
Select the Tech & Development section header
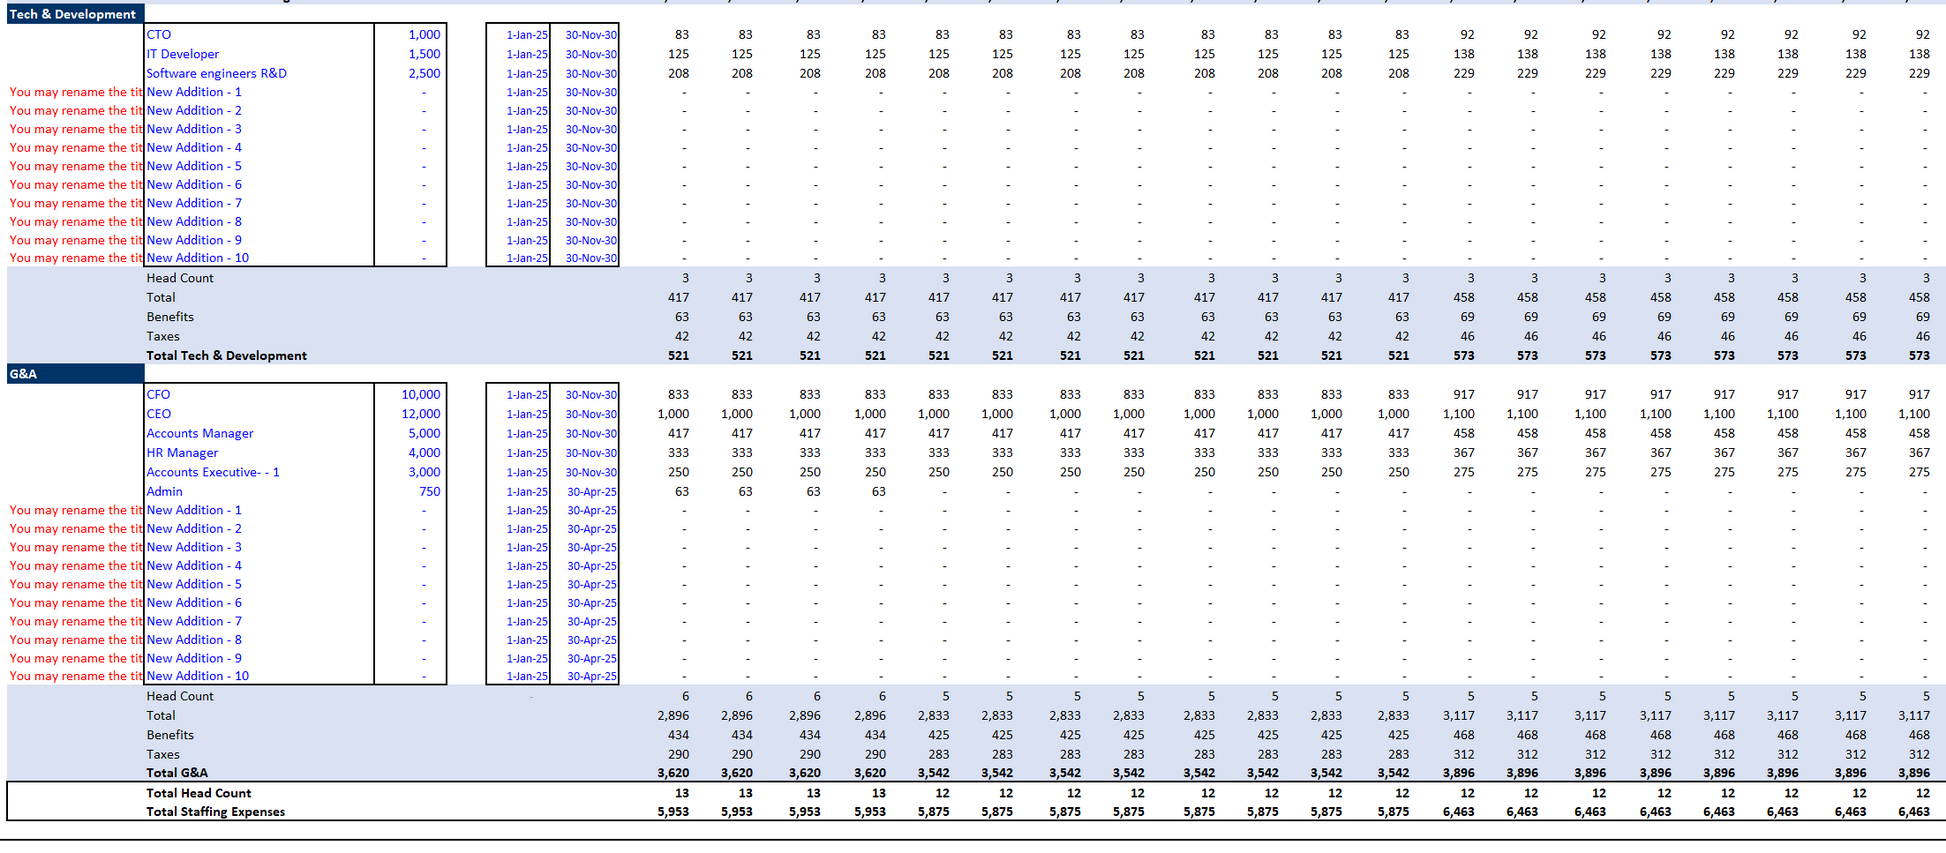[73, 14]
